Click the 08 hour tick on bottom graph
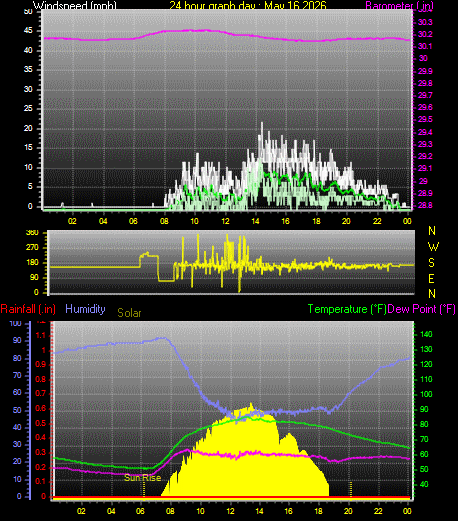 (x=170, y=511)
